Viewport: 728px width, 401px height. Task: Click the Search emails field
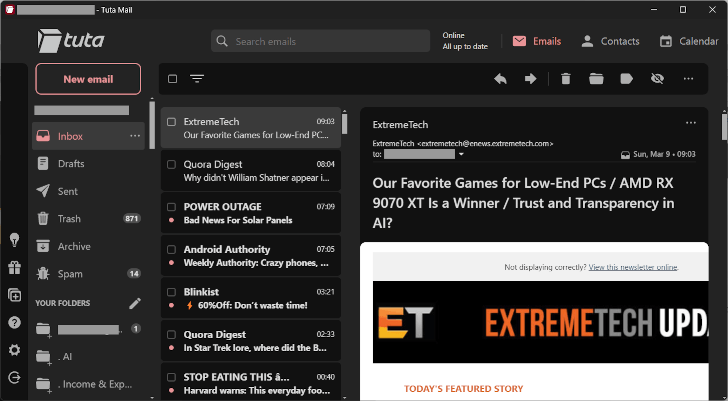click(x=320, y=41)
